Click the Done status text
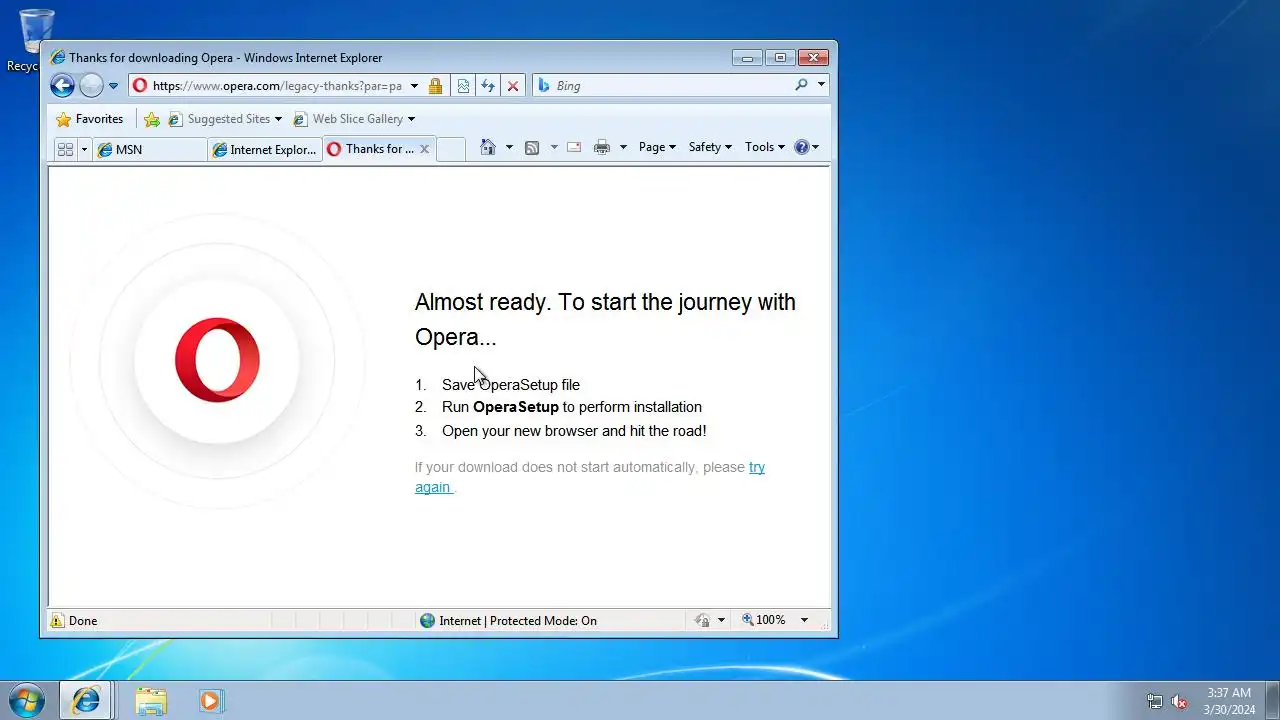Image resolution: width=1280 pixels, height=720 pixels. click(x=83, y=621)
